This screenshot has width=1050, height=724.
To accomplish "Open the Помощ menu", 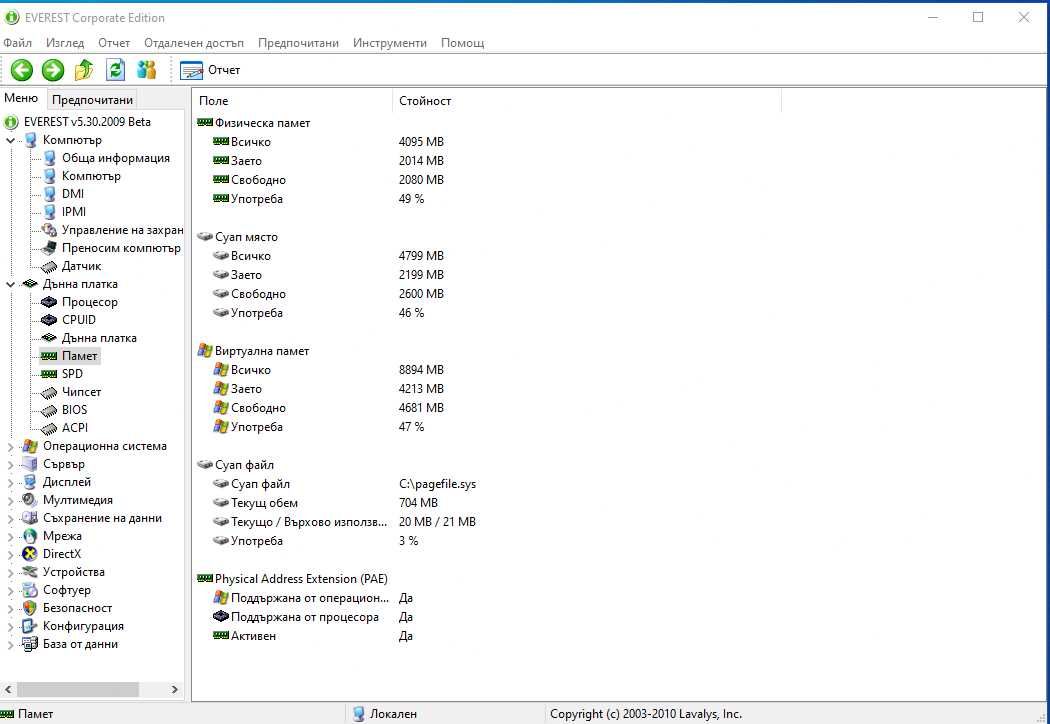I will [x=462, y=43].
